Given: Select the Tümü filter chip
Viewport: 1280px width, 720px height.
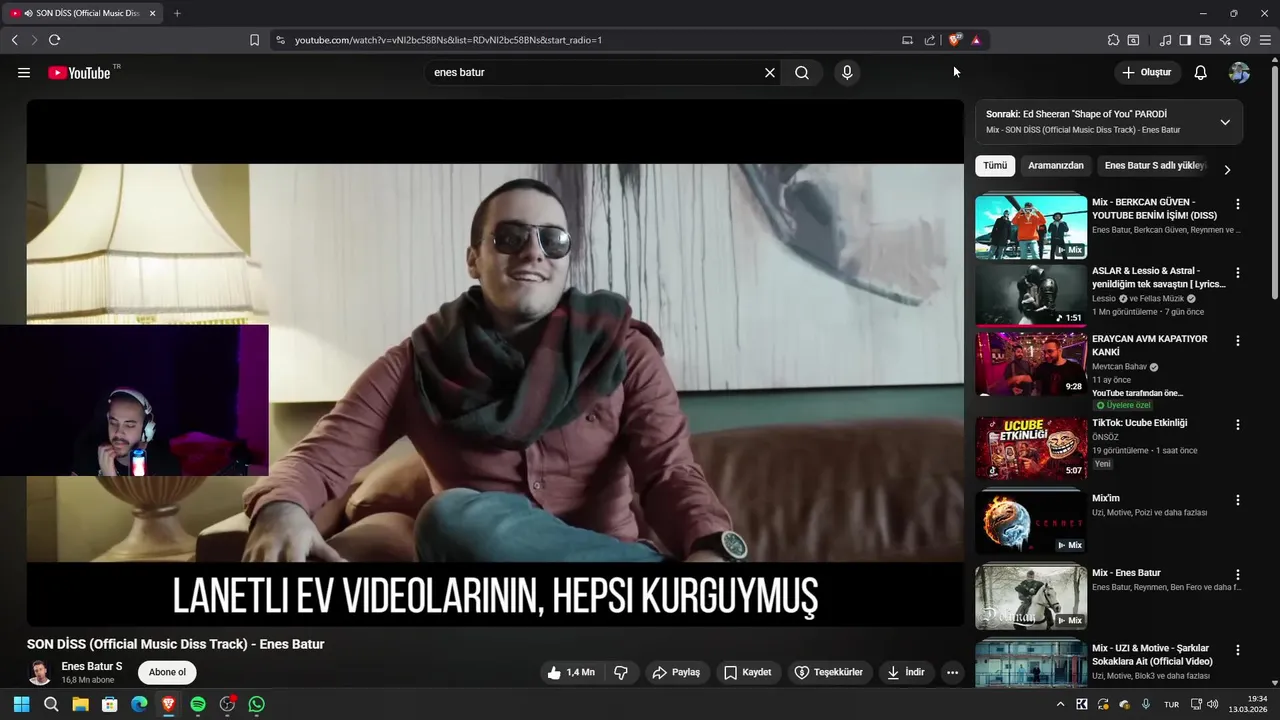Looking at the screenshot, I should tap(995, 166).
